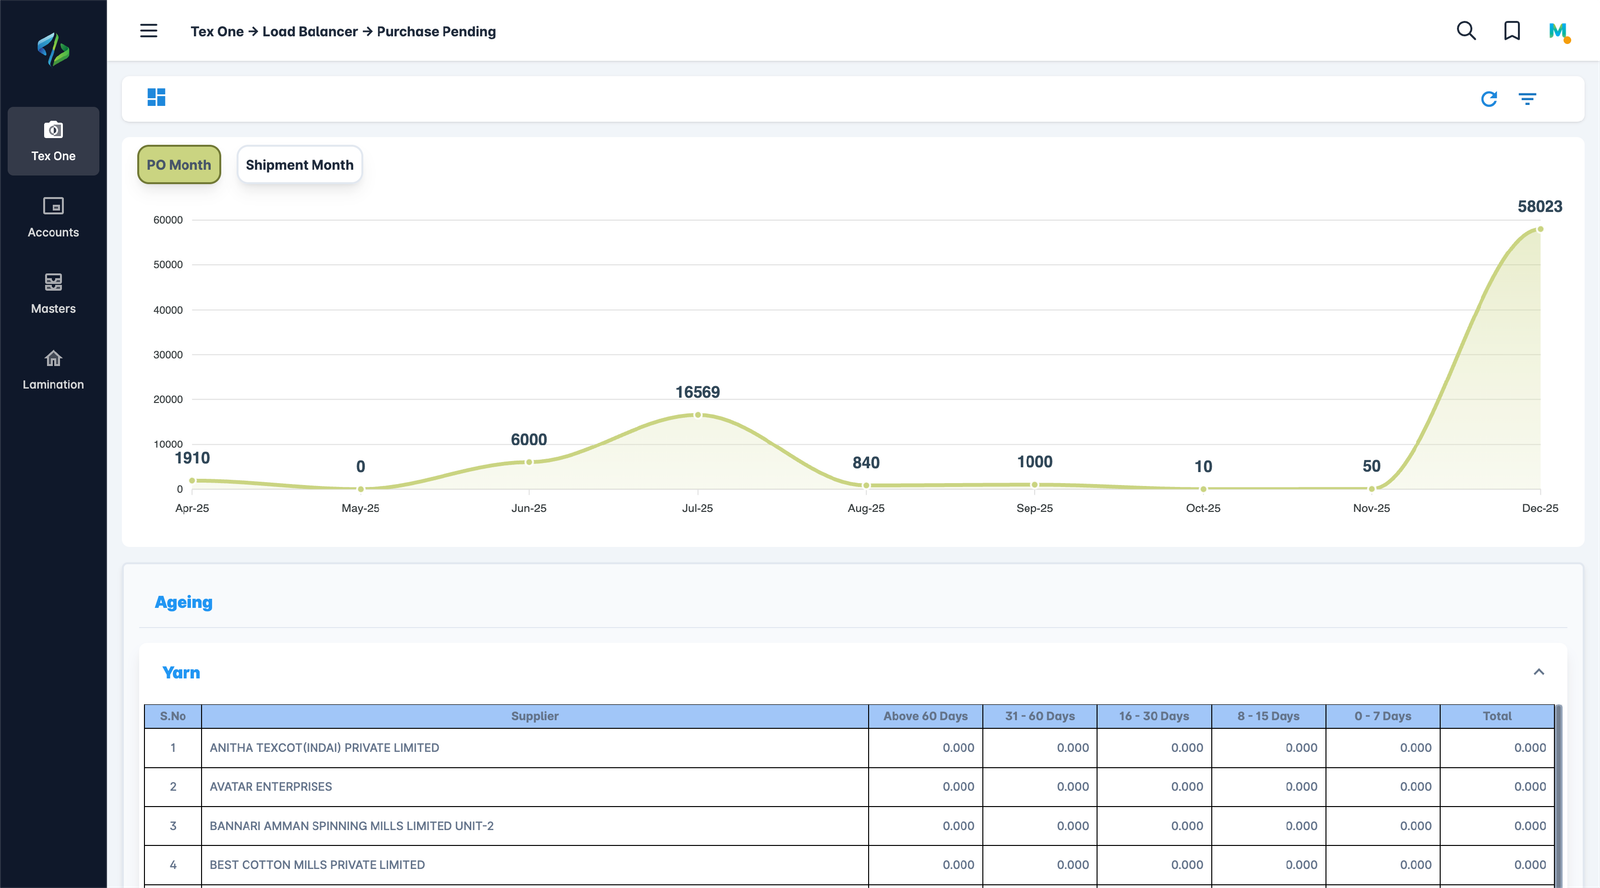Open Tex One module in sidebar
The height and width of the screenshot is (888, 1600).
(53, 141)
